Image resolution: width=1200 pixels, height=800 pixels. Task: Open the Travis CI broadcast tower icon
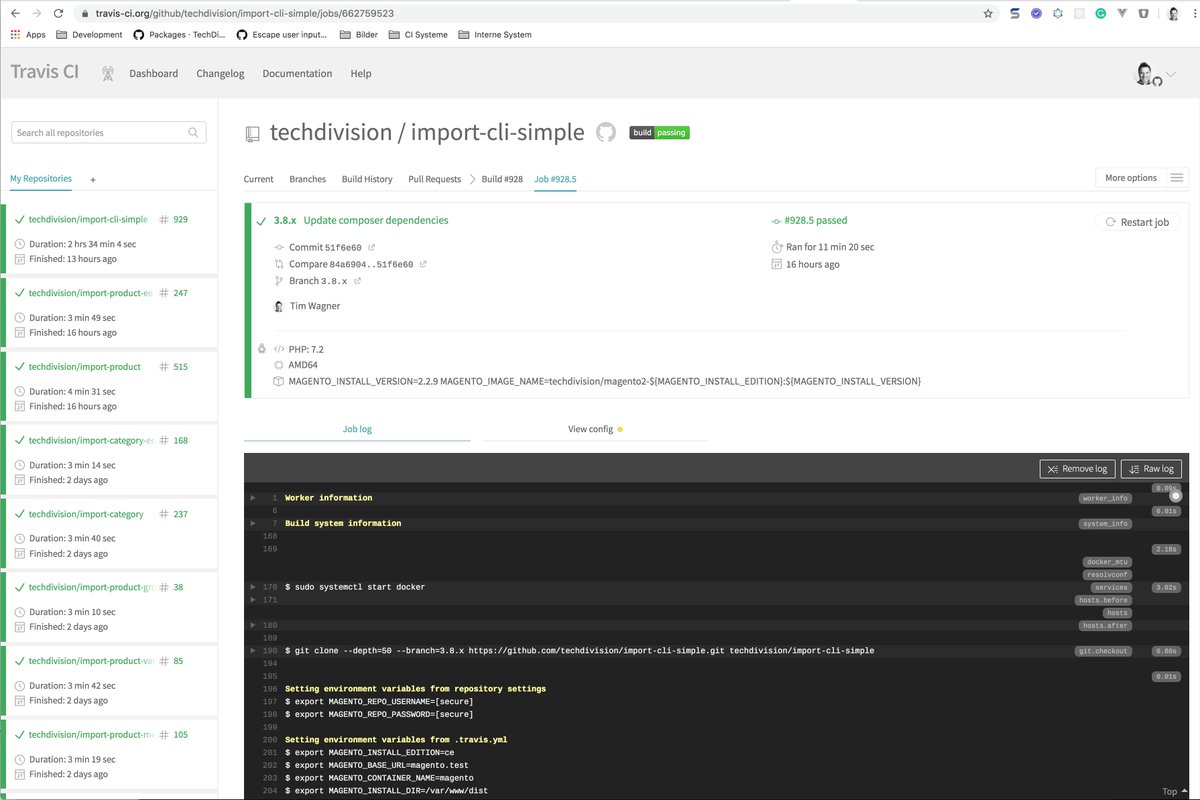(107, 73)
